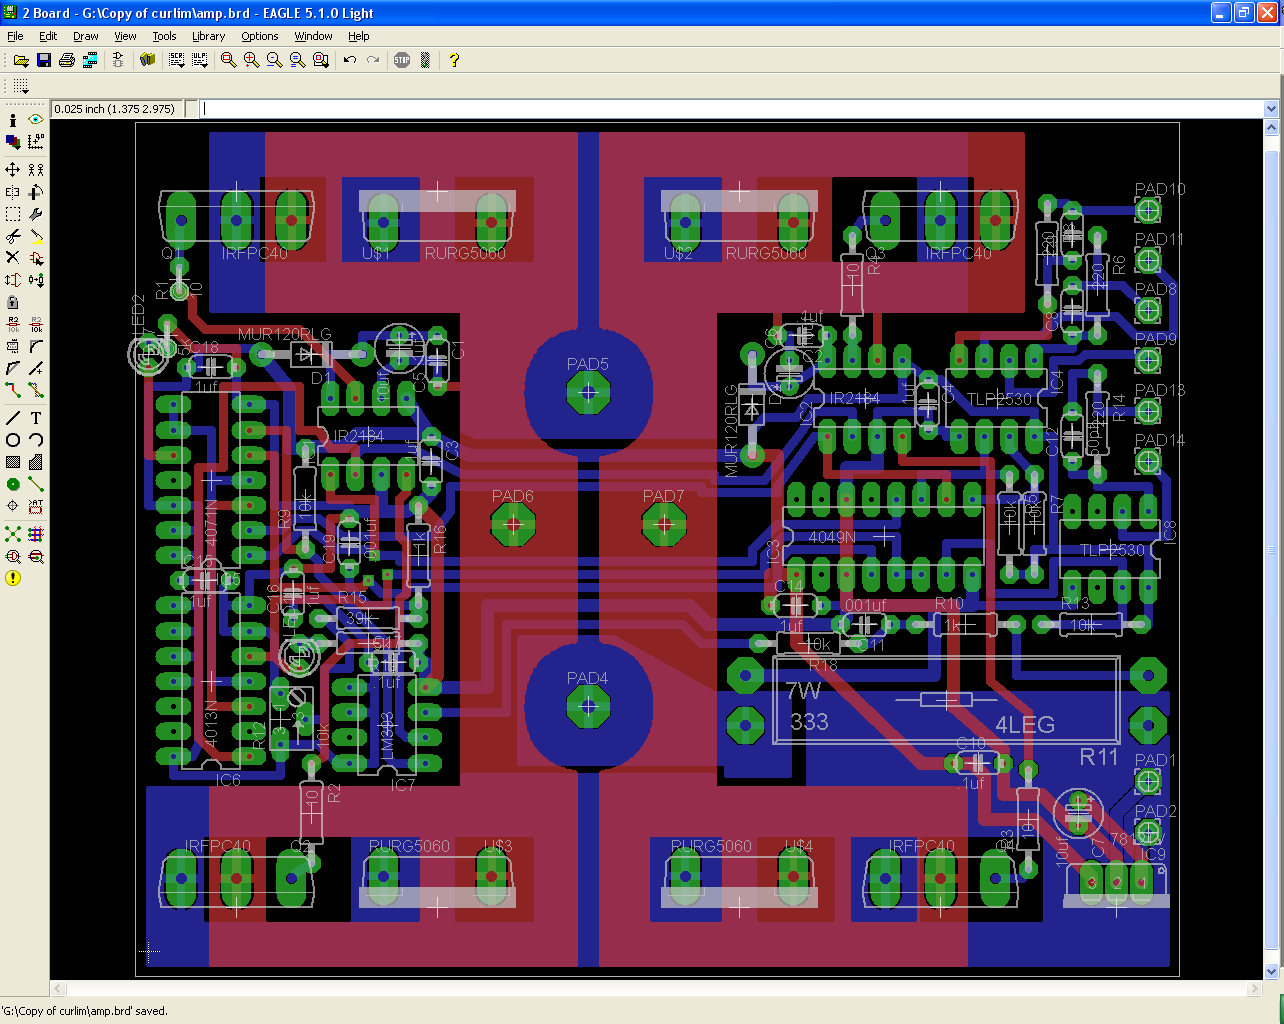This screenshot has width=1284, height=1024.
Task: Click the Save floppy disk icon
Action: click(44, 60)
